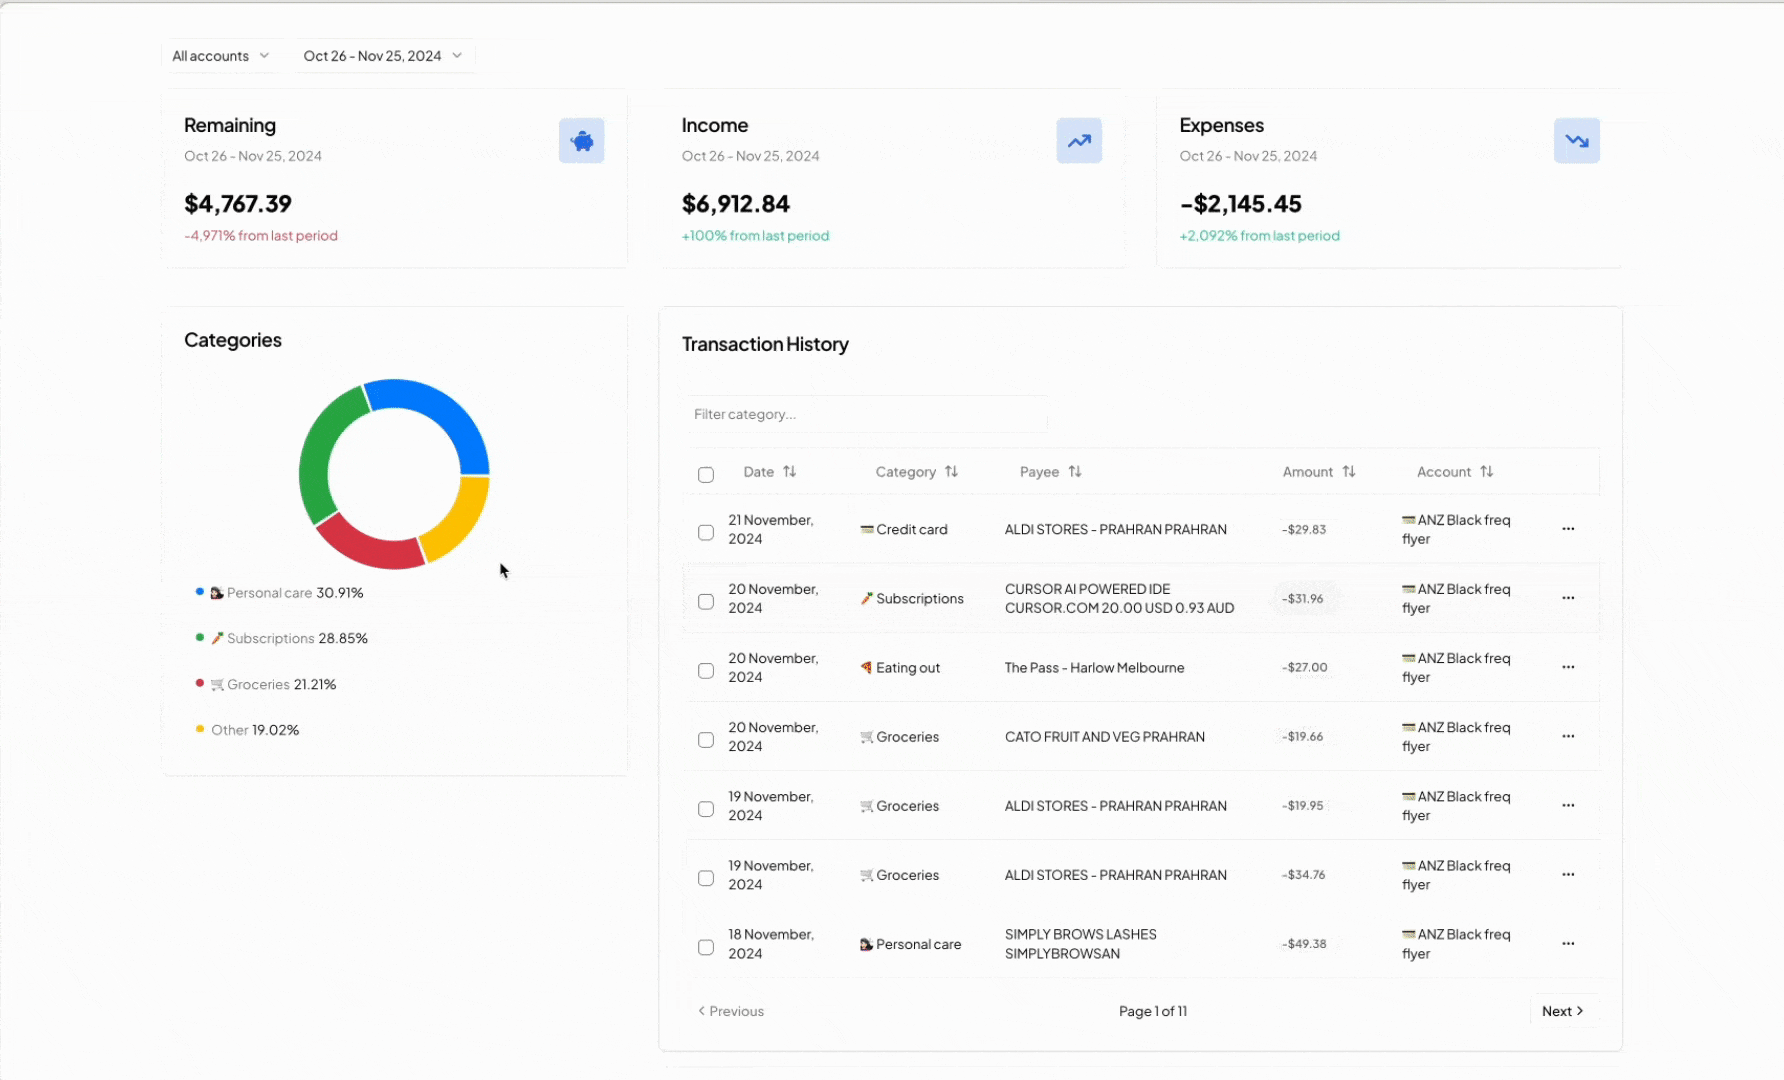
Task: Open actions menu for CATO FRUIT AND VEG row
Action: click(x=1568, y=736)
